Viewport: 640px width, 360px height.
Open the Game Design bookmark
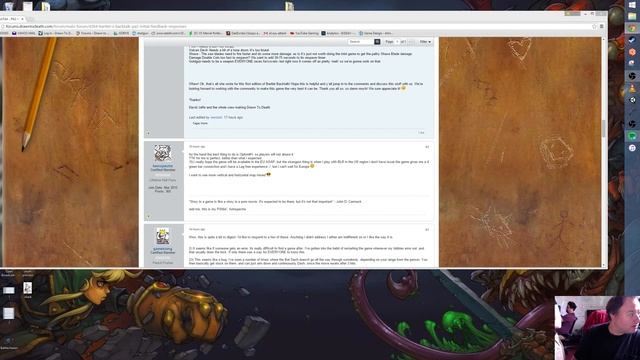(x=376, y=33)
